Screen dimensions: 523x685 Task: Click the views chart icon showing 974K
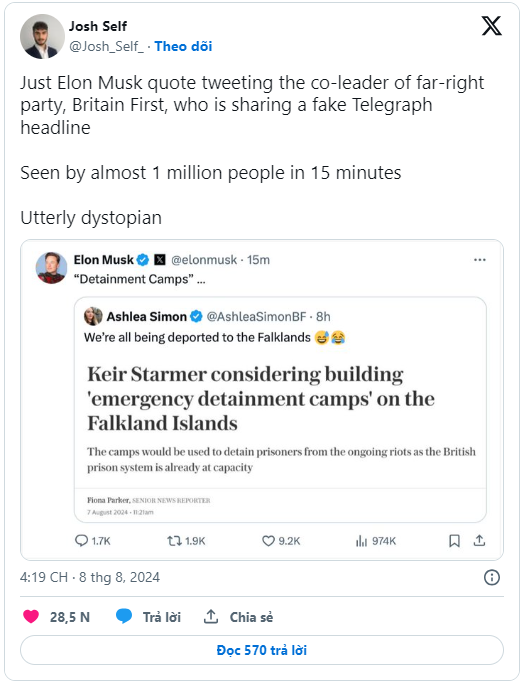361,541
